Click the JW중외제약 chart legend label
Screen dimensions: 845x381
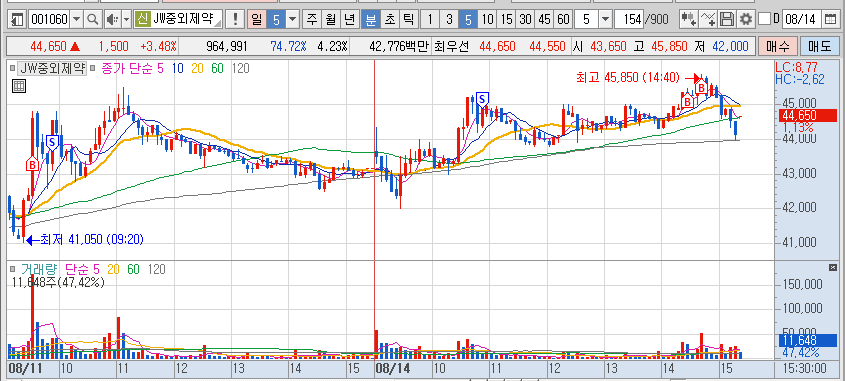coord(52,68)
